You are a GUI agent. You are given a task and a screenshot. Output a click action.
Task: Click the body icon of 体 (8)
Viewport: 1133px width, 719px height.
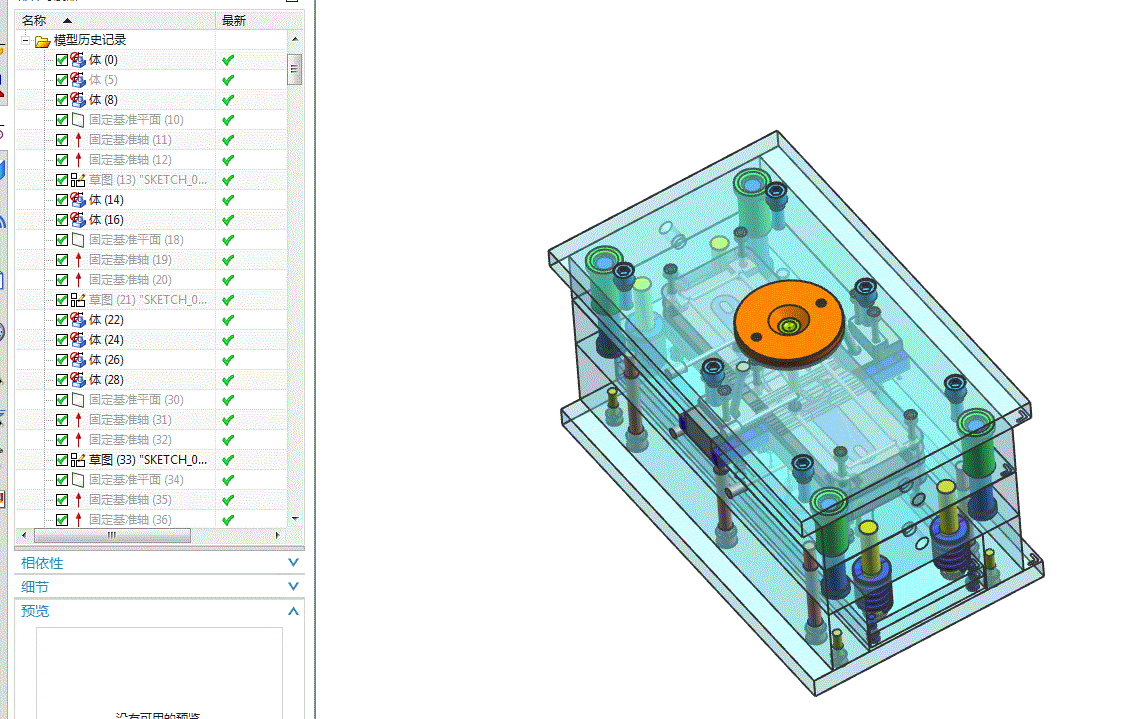click(x=78, y=100)
